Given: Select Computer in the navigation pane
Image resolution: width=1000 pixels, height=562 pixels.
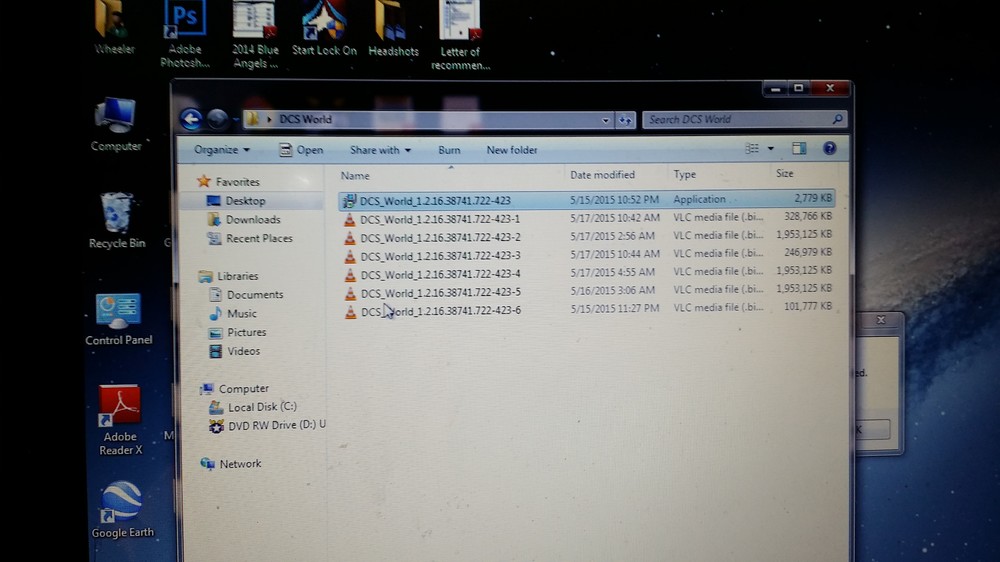Looking at the screenshot, I should (x=244, y=388).
